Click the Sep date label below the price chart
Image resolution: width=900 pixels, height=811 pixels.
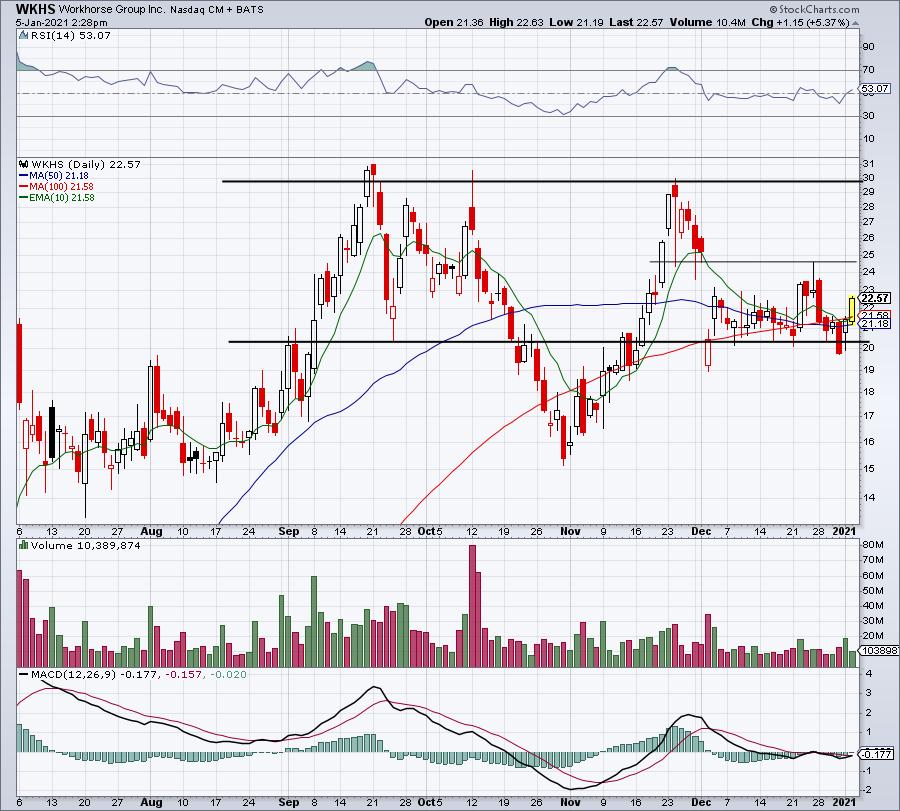click(x=289, y=531)
